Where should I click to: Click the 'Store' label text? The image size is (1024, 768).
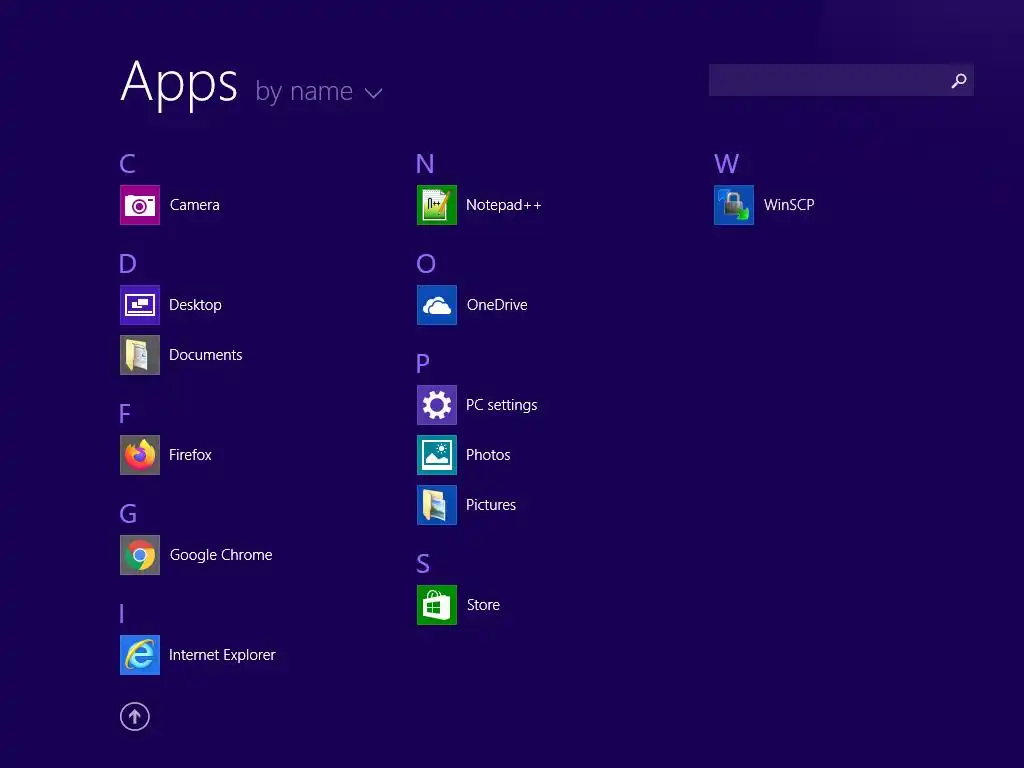pyautogui.click(x=483, y=605)
